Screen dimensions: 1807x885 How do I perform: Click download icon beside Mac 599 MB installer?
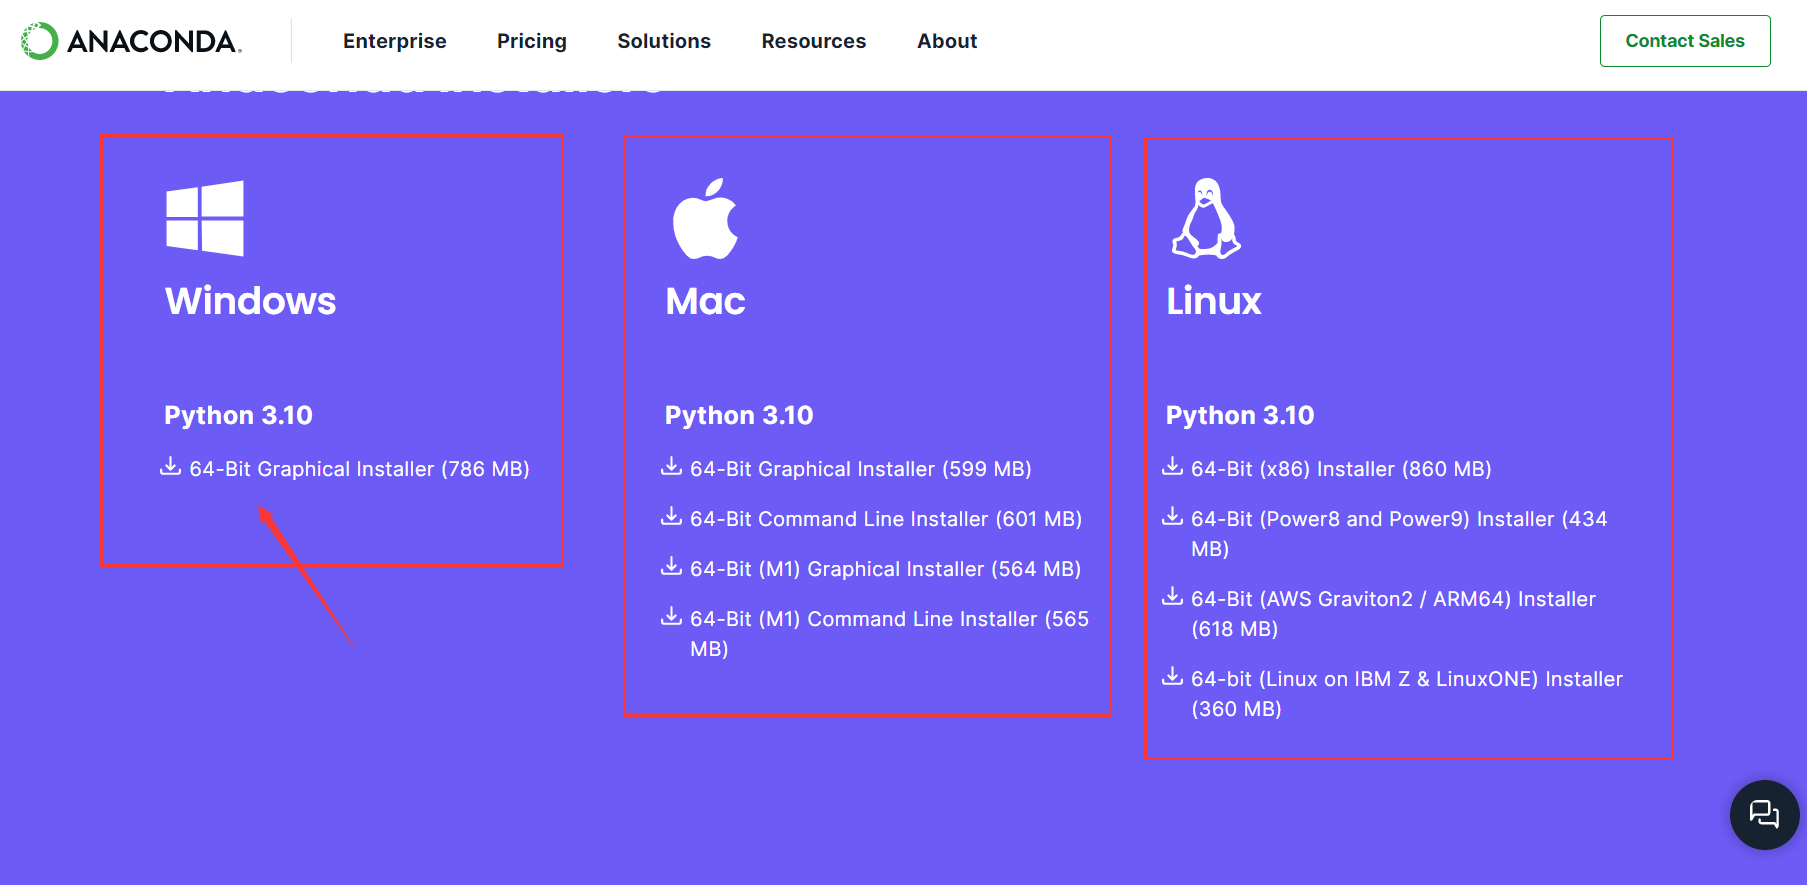[x=672, y=467]
